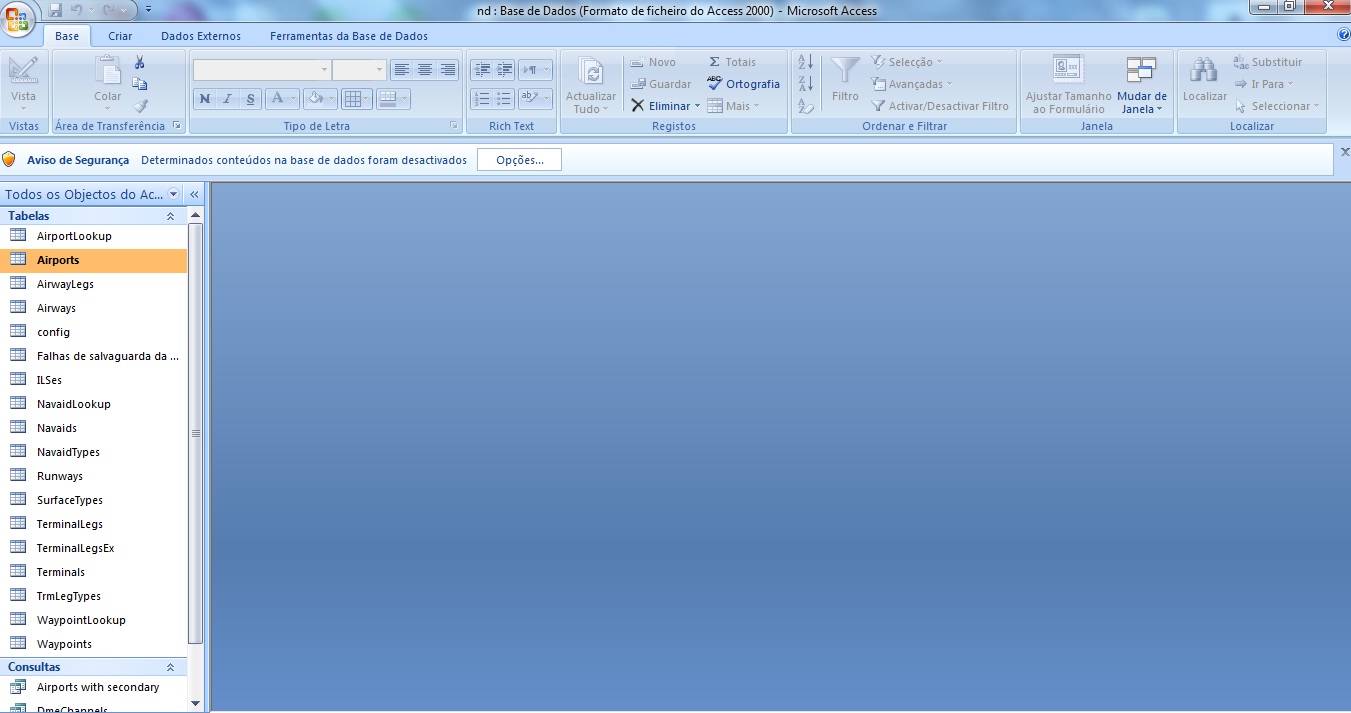
Task: Click the sort ascending A-Z icon
Action: coord(806,62)
